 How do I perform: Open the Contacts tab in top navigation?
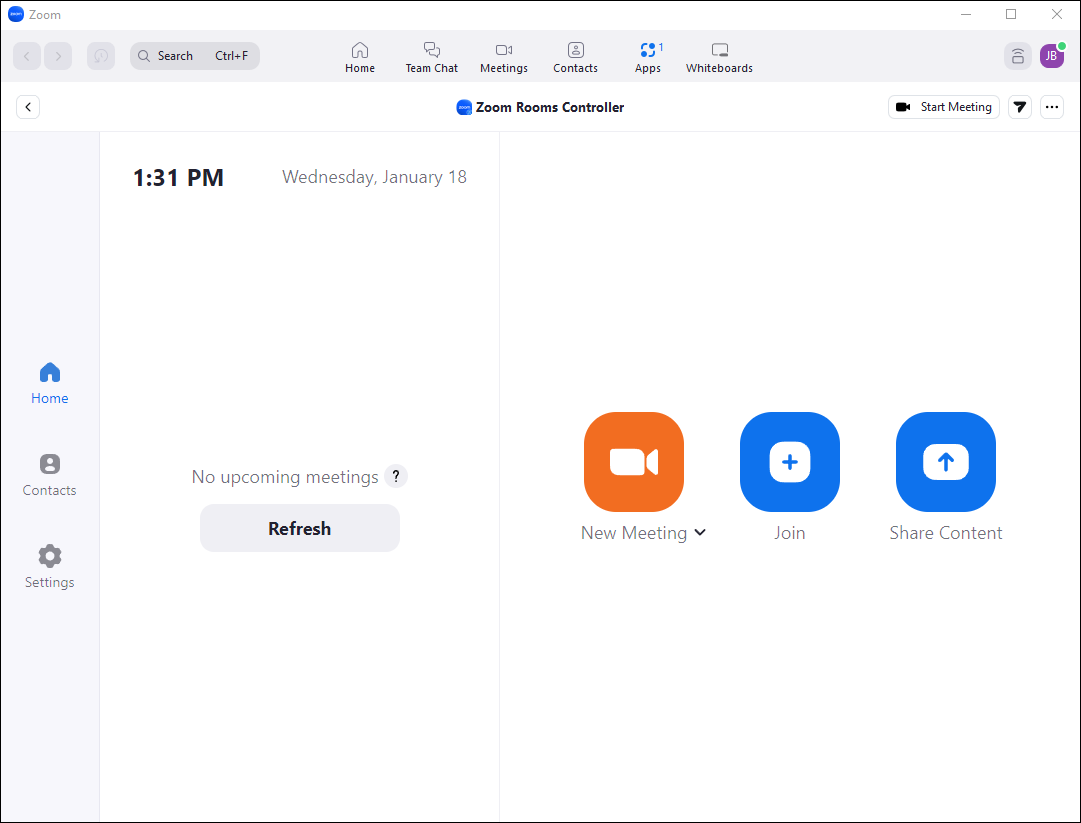[576, 57]
